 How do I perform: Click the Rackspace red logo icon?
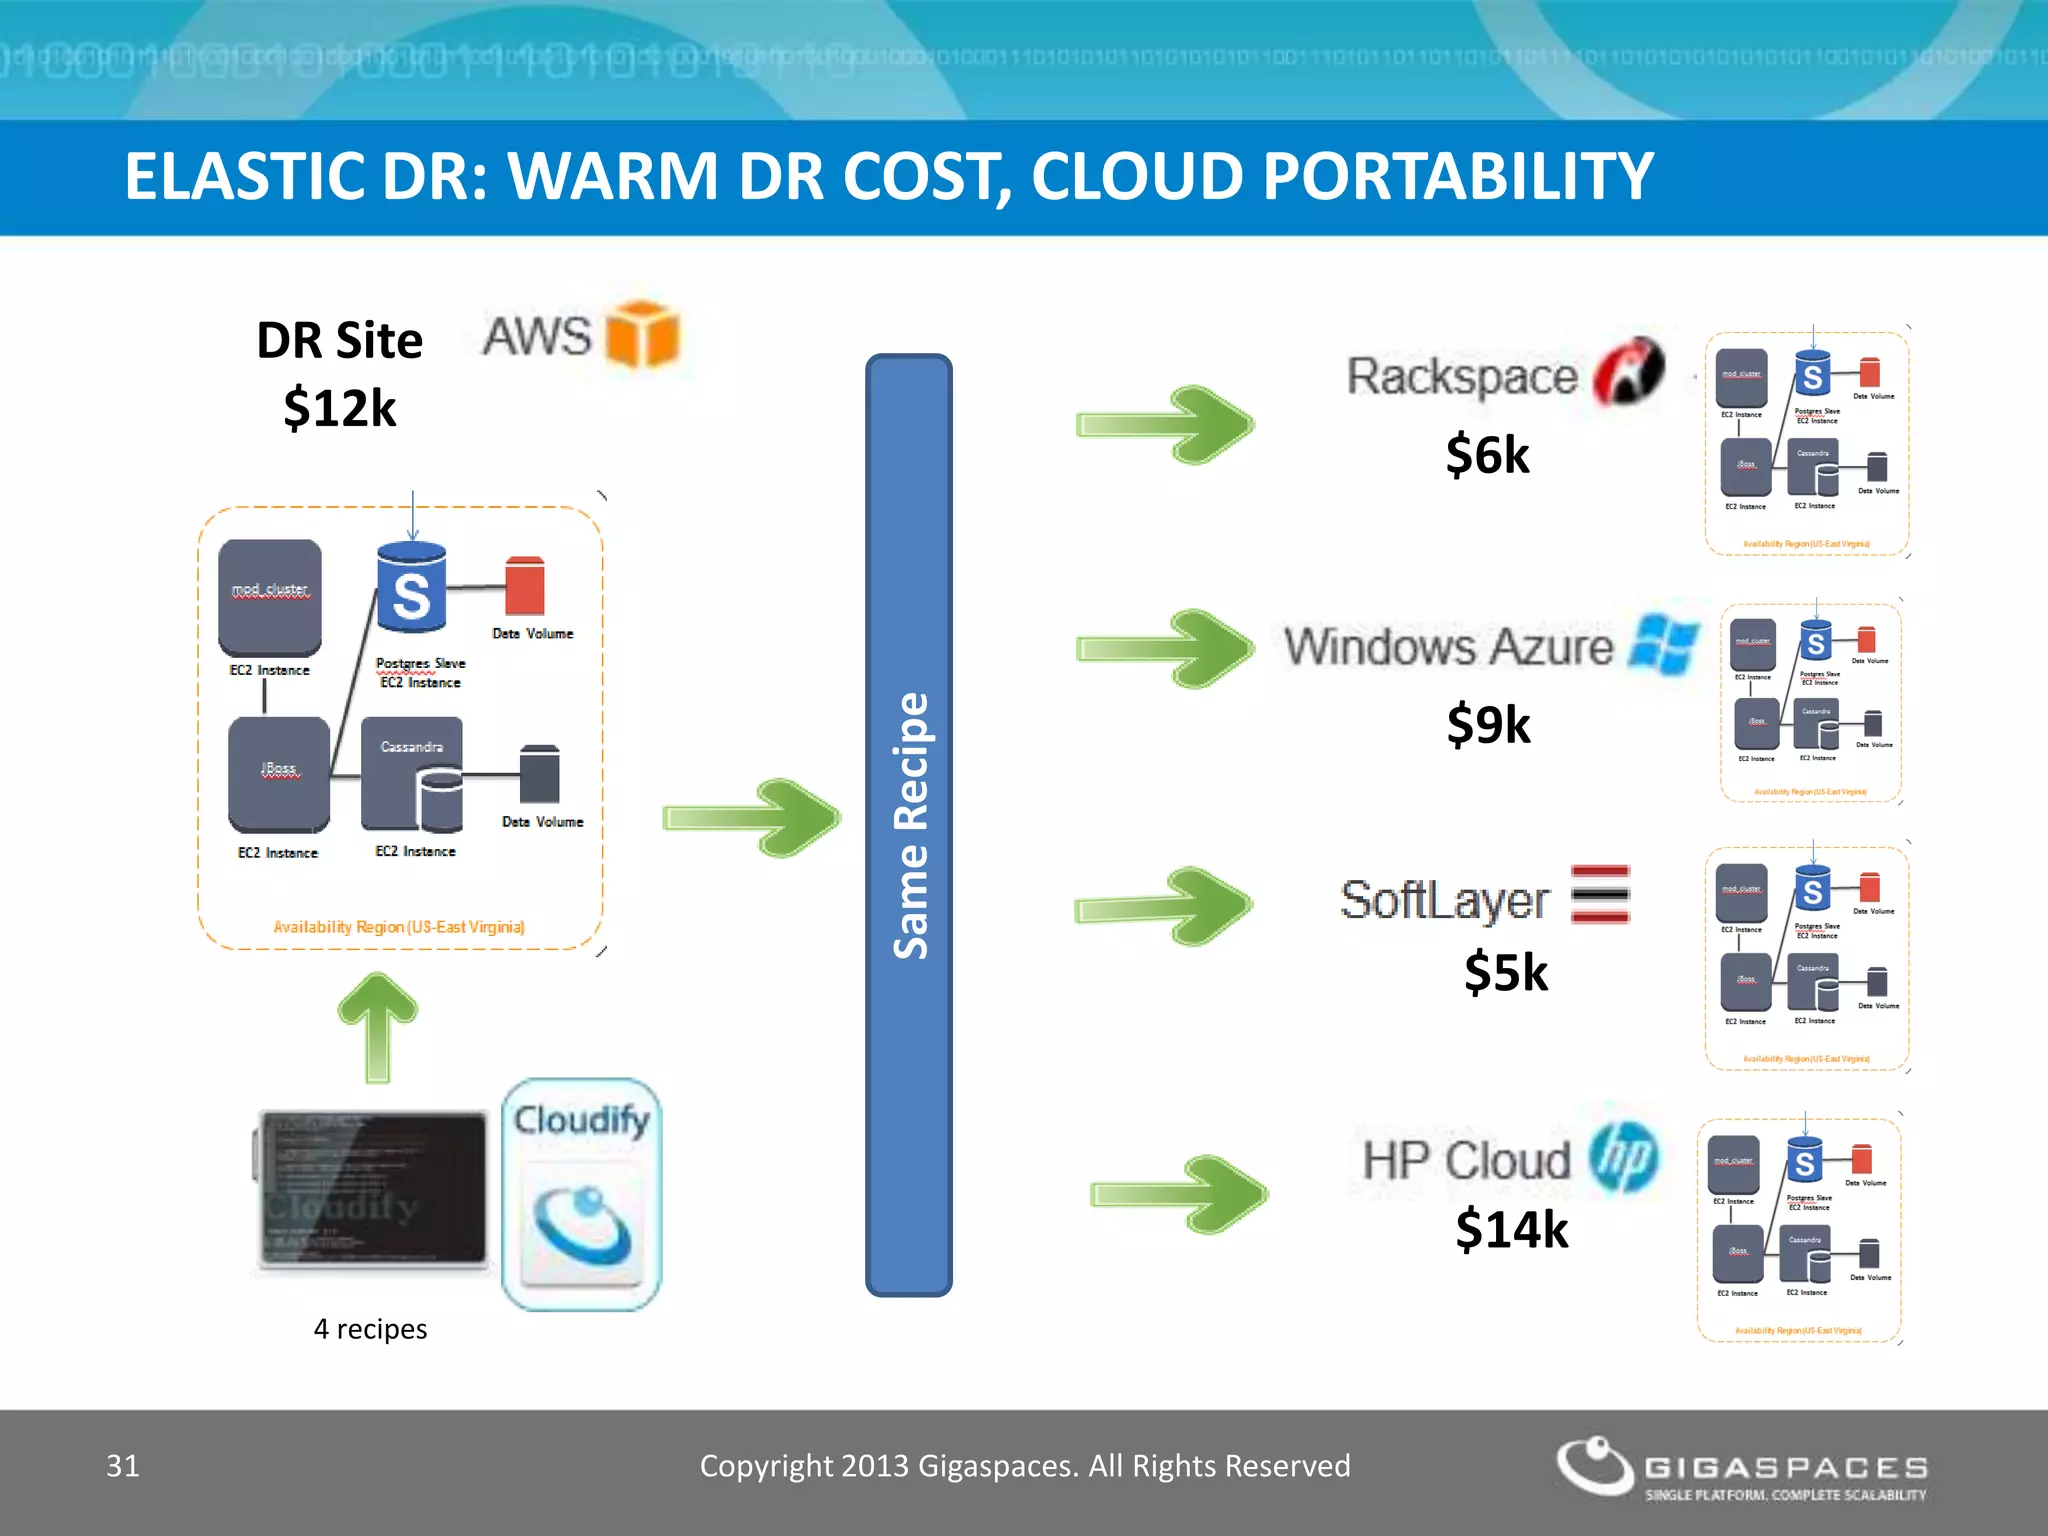[x=1628, y=372]
